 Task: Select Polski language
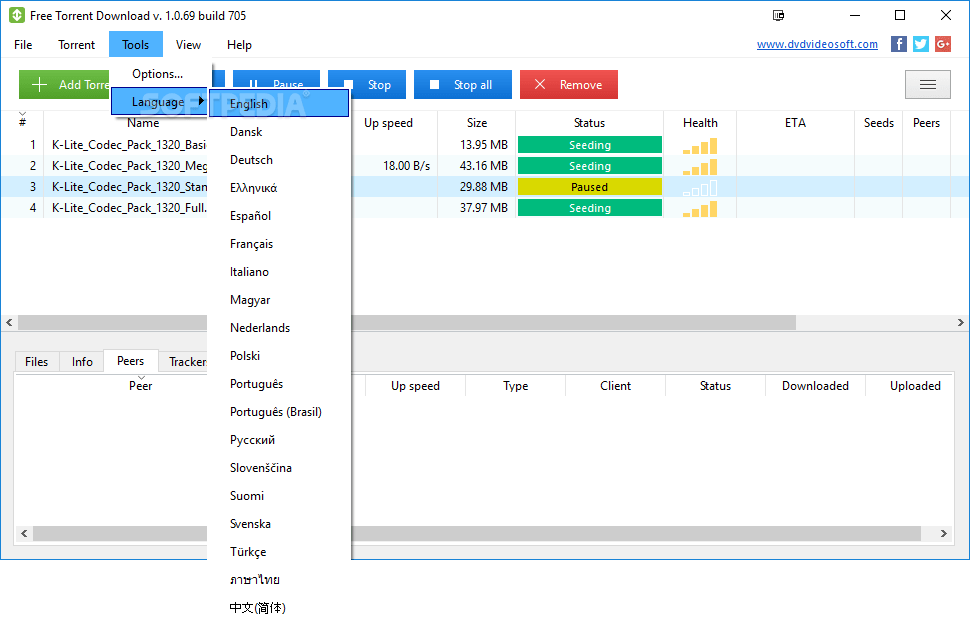click(x=279, y=356)
